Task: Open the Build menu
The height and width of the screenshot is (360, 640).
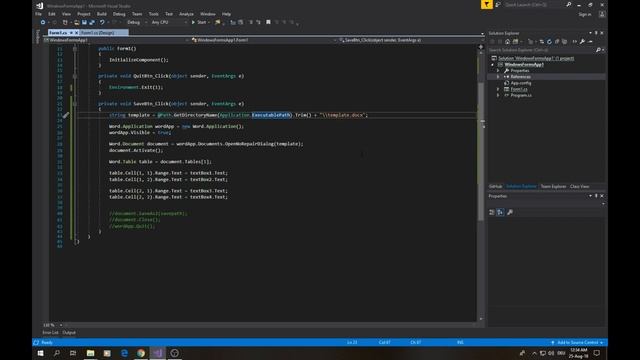Action: tap(102, 14)
